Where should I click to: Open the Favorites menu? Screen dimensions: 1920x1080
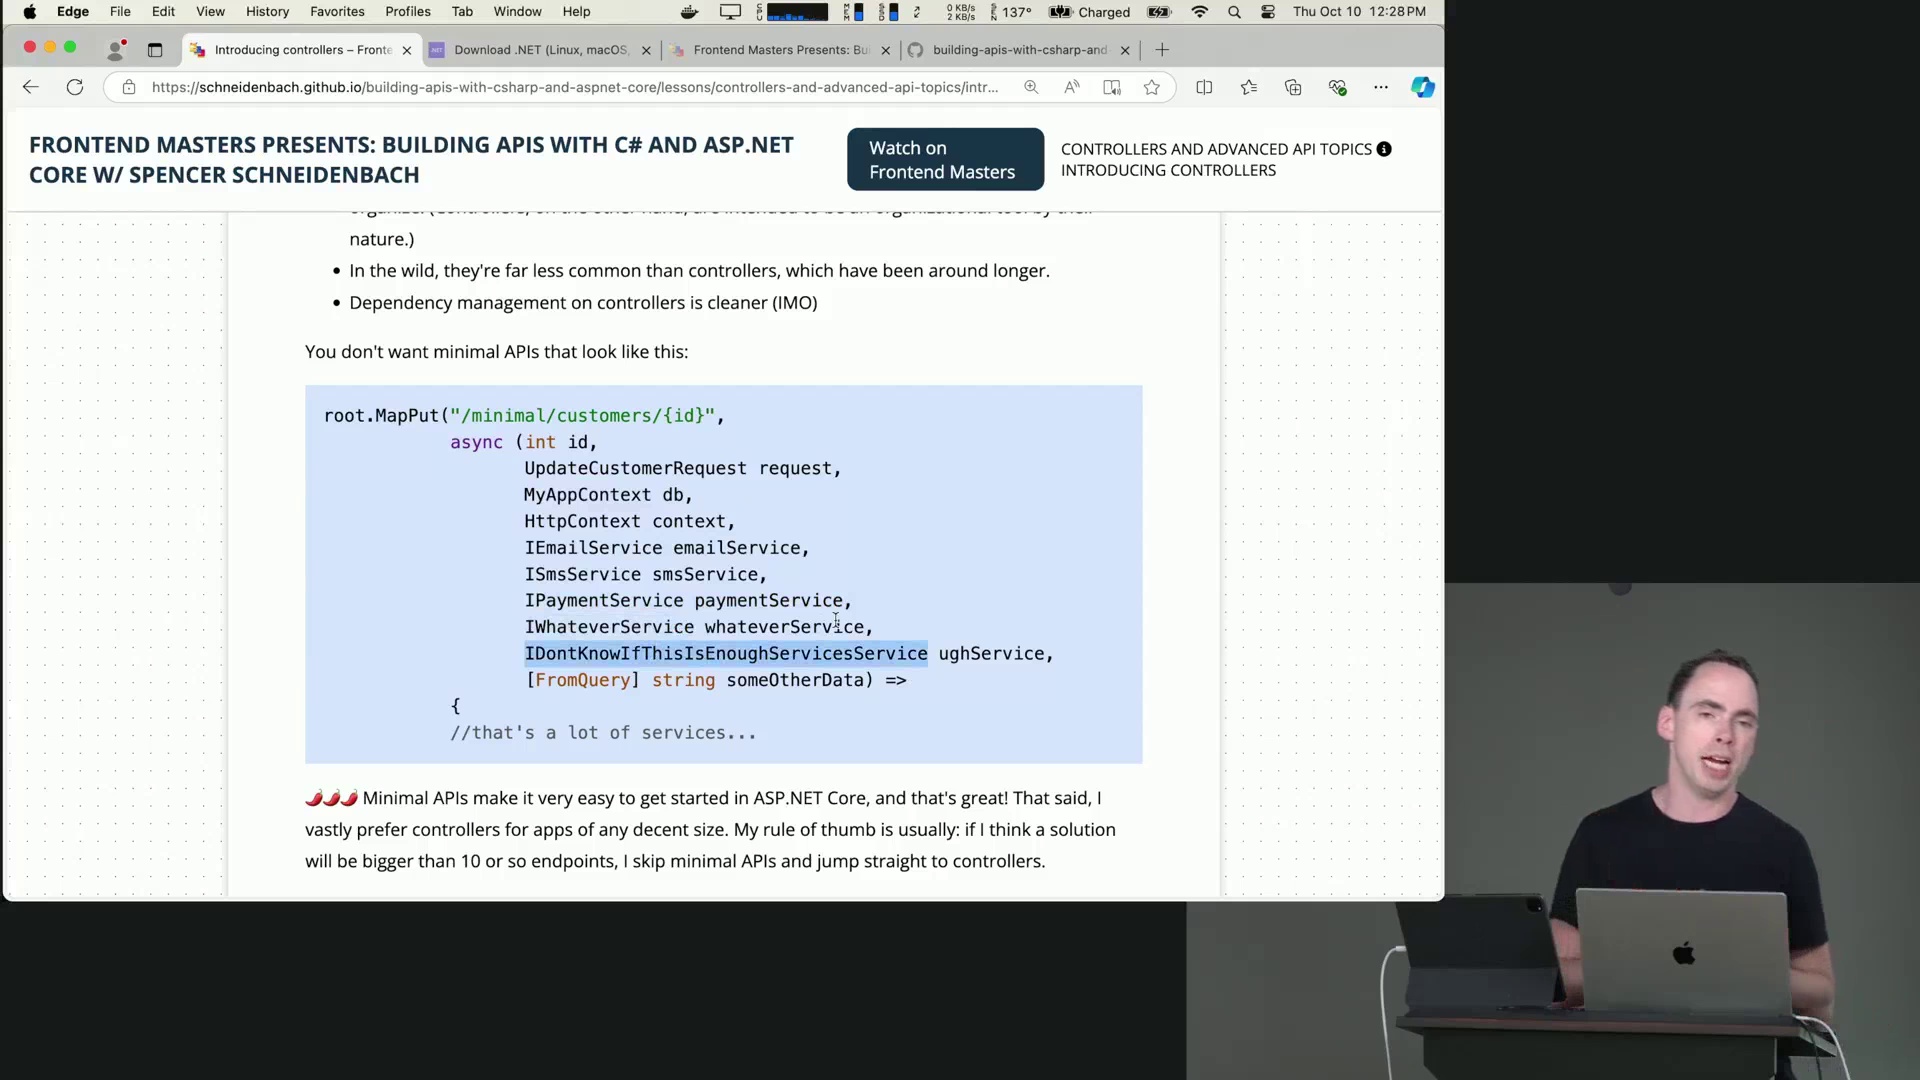(x=337, y=12)
